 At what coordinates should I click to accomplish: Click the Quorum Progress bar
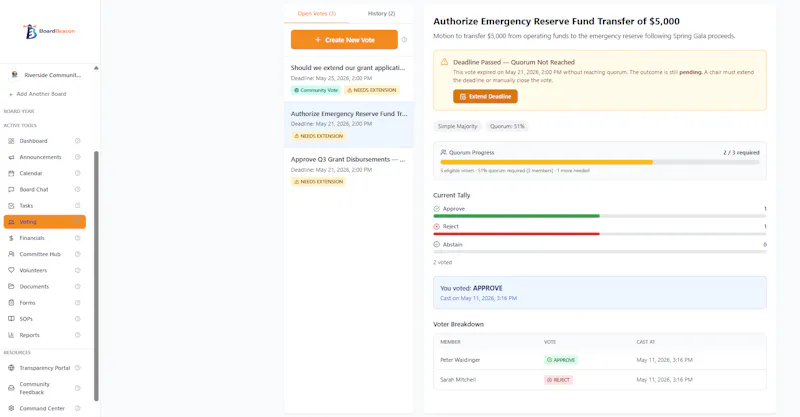pyautogui.click(x=599, y=162)
